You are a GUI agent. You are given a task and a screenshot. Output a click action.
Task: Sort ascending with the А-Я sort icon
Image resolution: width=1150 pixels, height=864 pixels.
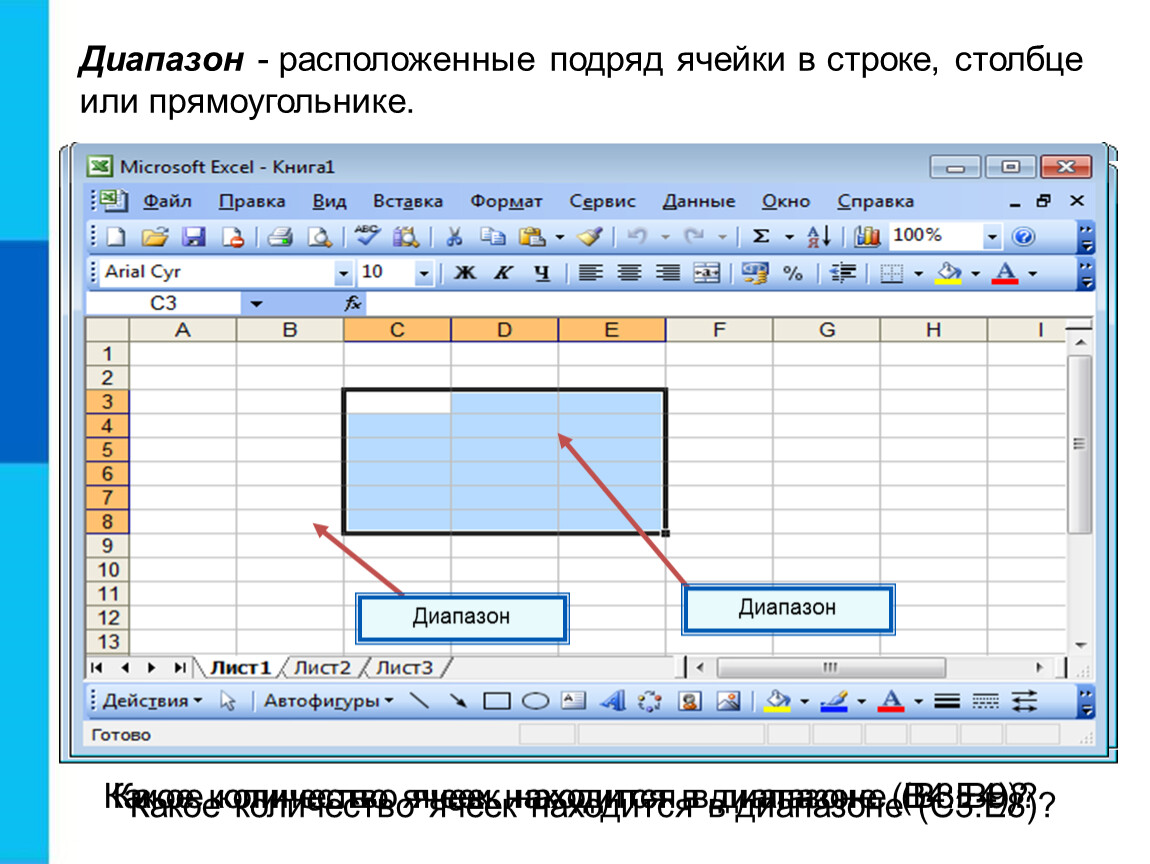pos(818,236)
